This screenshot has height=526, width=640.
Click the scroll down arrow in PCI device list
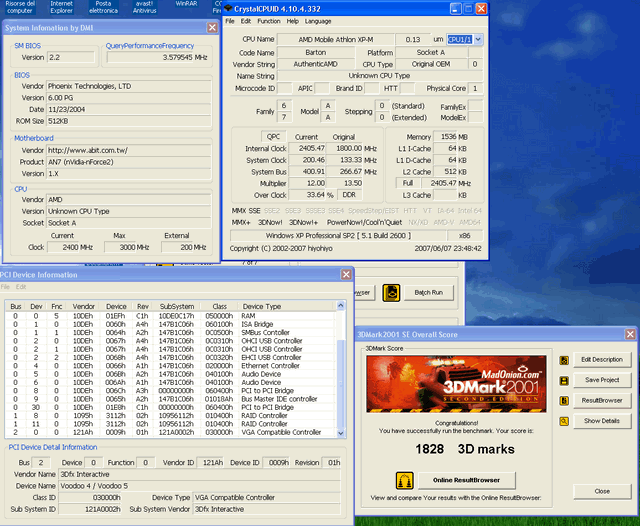click(341, 433)
